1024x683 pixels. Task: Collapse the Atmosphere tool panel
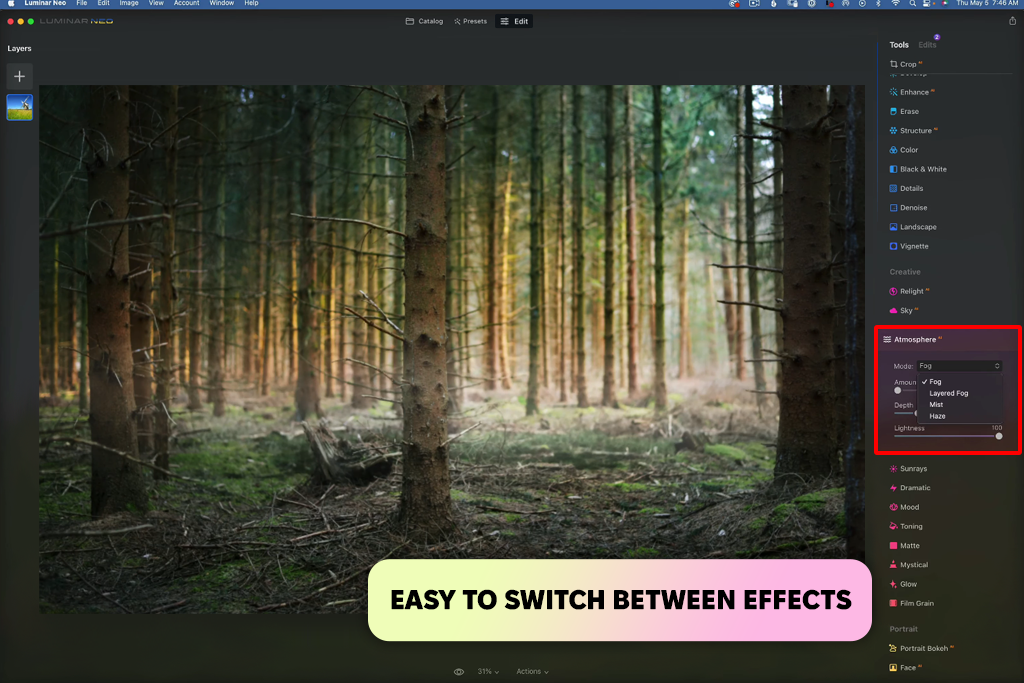tap(912, 340)
